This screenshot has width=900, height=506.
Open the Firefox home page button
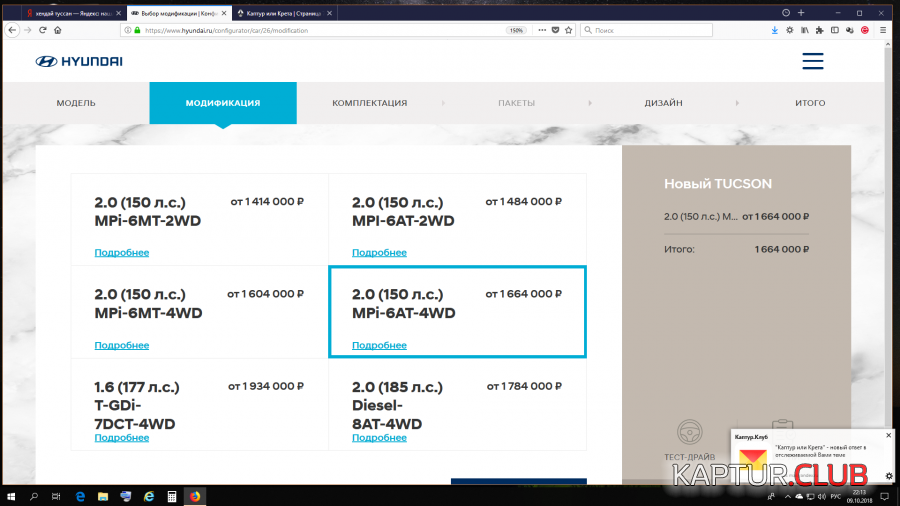click(57, 30)
